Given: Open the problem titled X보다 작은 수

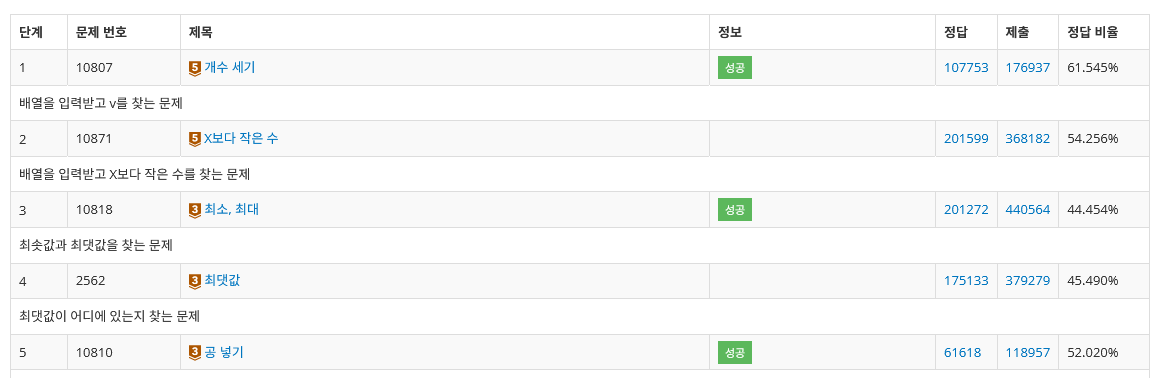Looking at the screenshot, I should coord(242,139).
